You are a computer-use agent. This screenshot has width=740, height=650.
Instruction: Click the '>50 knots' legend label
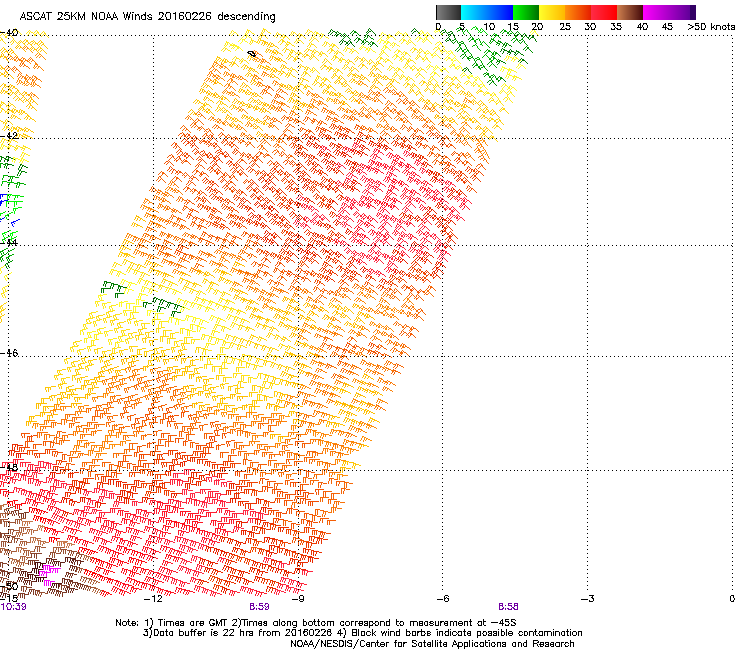coord(711,27)
